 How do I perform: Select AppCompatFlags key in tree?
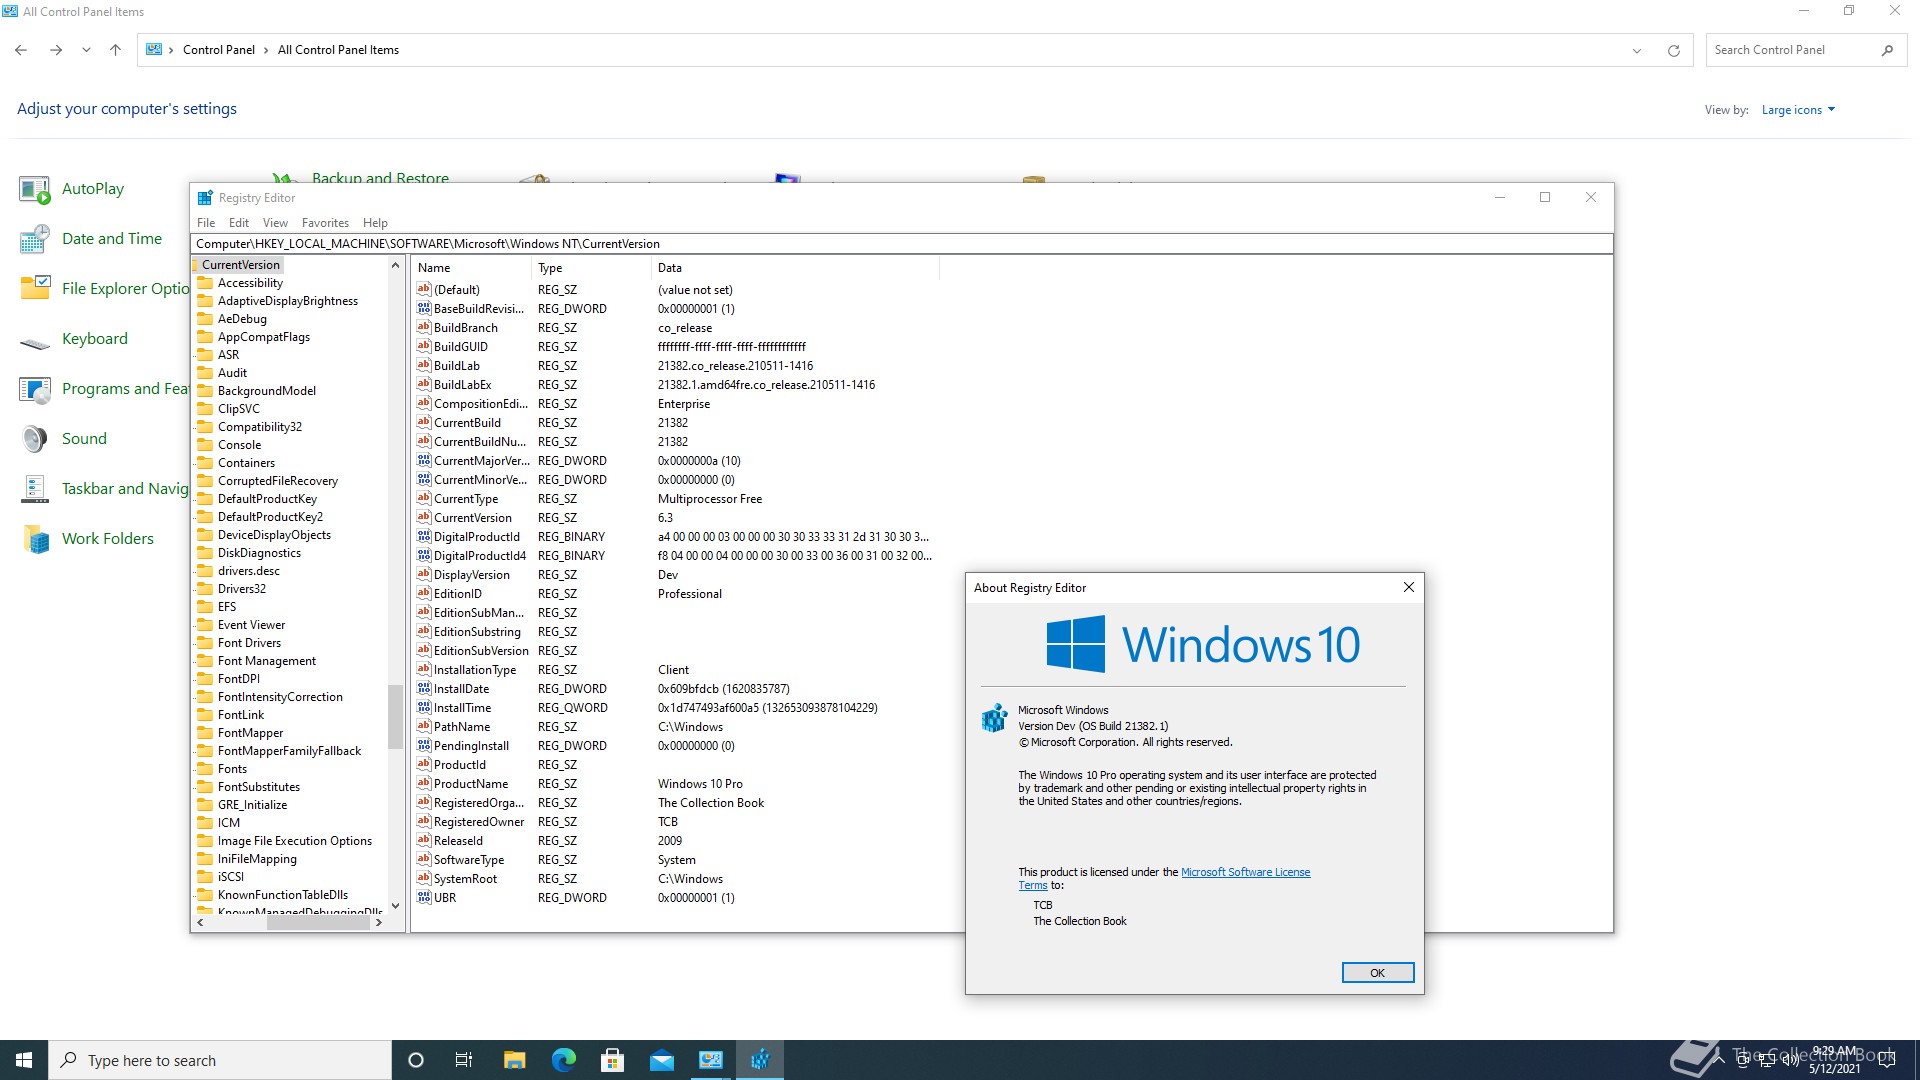click(264, 337)
